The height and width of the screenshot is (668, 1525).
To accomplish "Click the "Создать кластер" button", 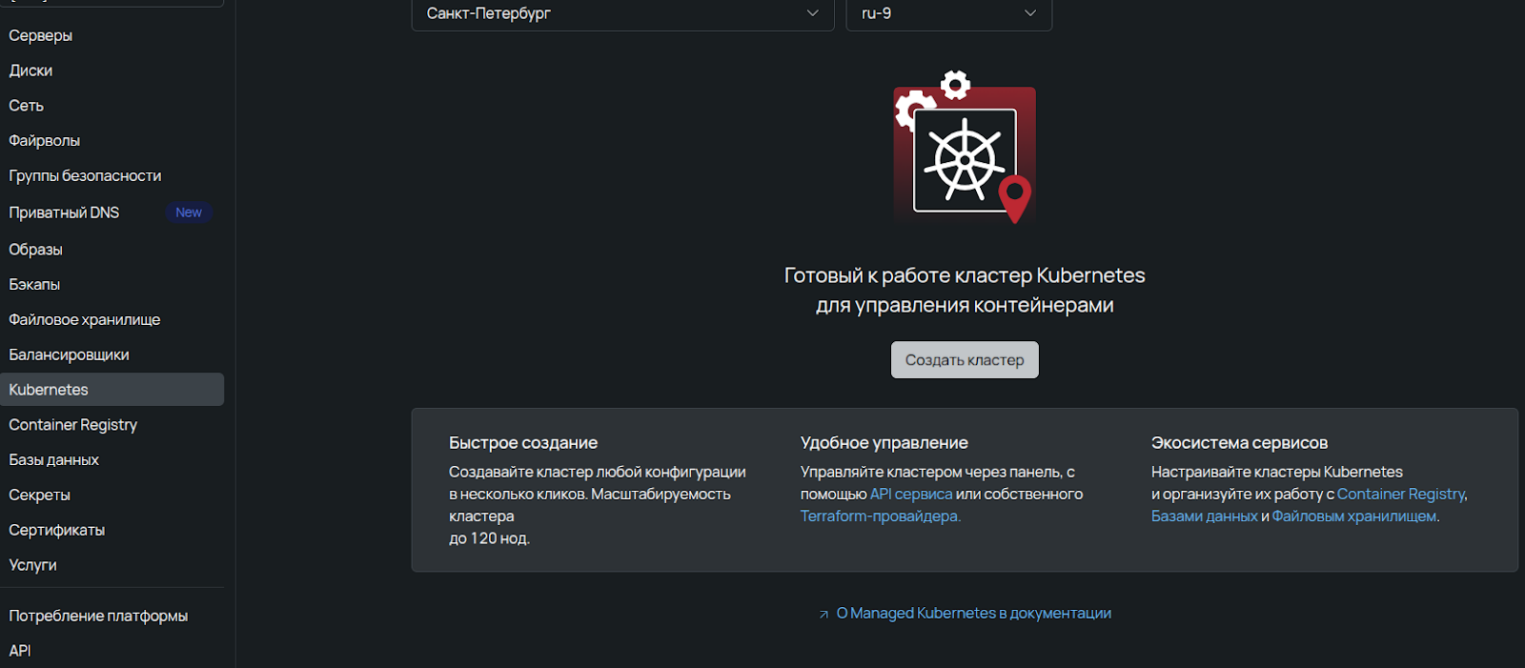I will pyautogui.click(x=963, y=359).
